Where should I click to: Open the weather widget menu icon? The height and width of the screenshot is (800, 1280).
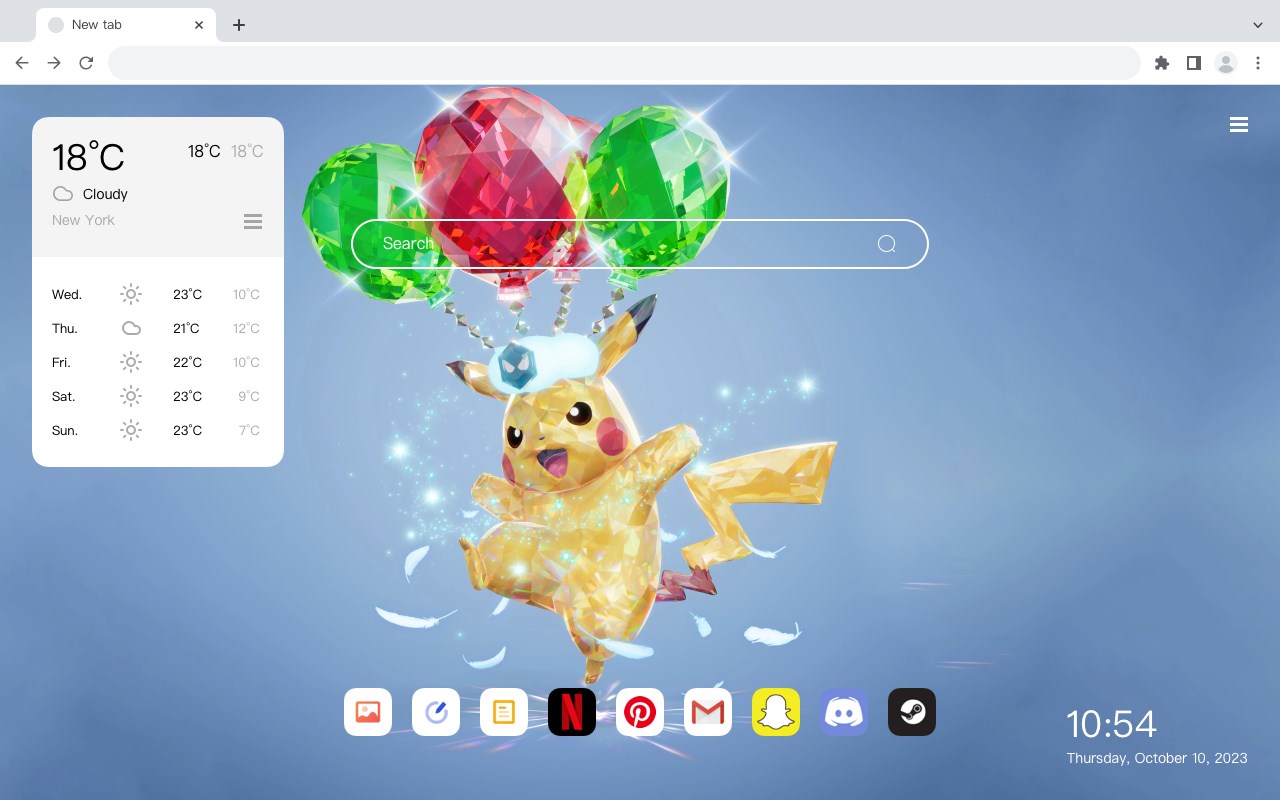[253, 221]
